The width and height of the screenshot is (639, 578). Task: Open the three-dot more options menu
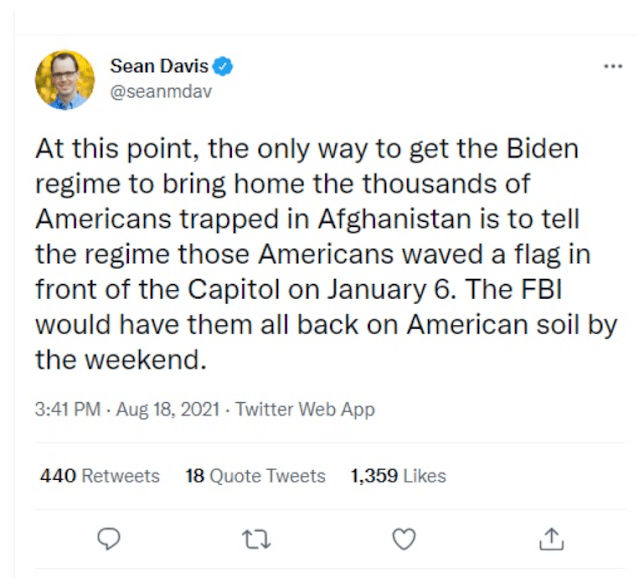tap(612, 66)
